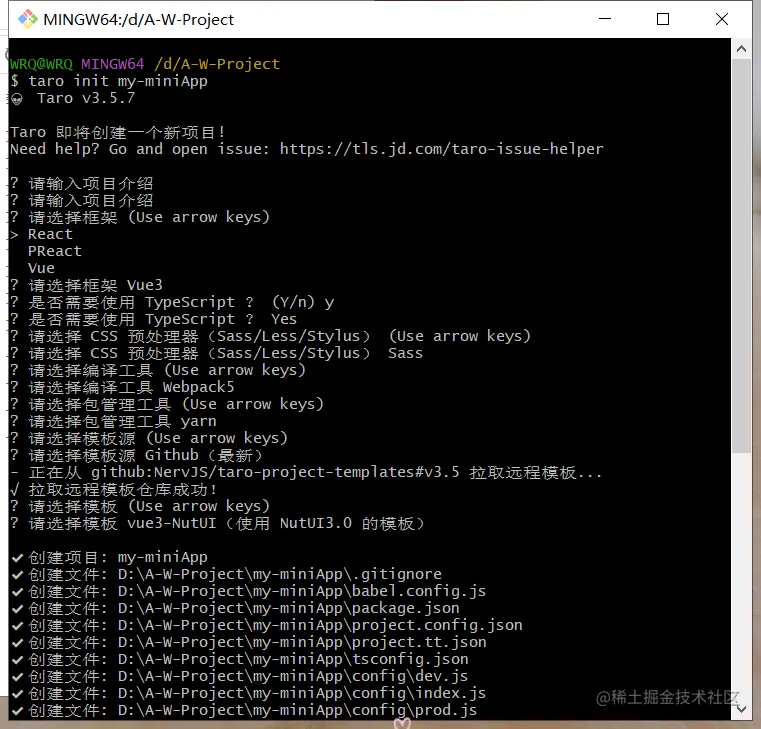Viewport: 761px width, 729px height.
Task: Click the checkmark beside .gitignore line
Action: (x=17, y=575)
